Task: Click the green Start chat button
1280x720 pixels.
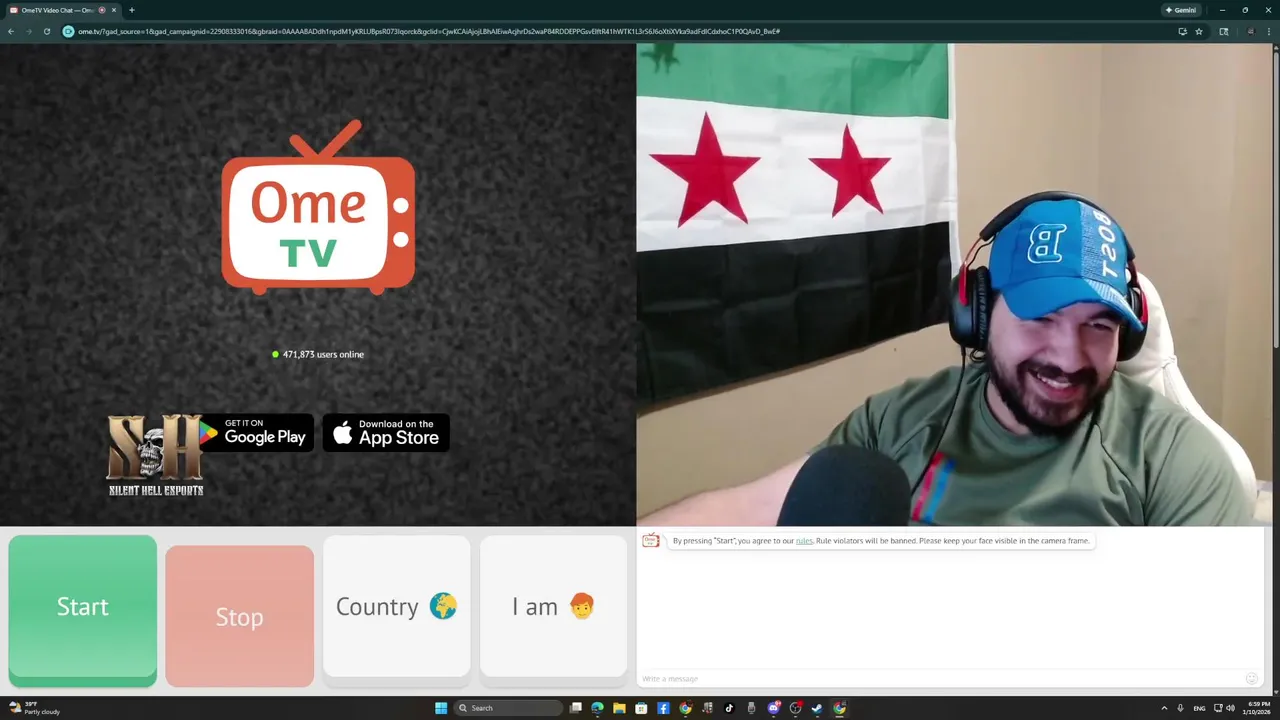Action: (82, 609)
